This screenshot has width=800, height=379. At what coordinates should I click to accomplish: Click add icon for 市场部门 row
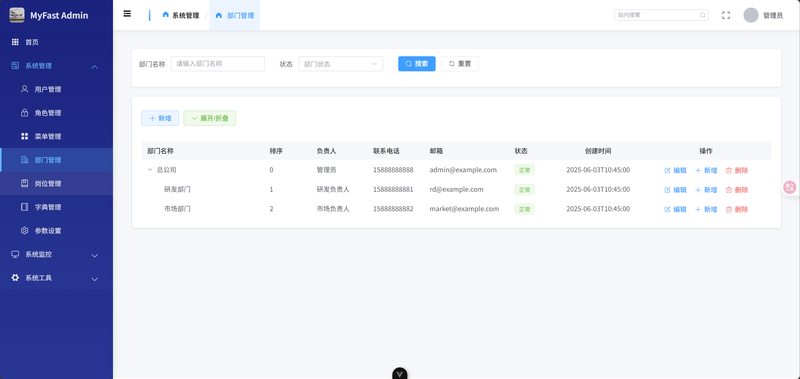tap(698, 209)
